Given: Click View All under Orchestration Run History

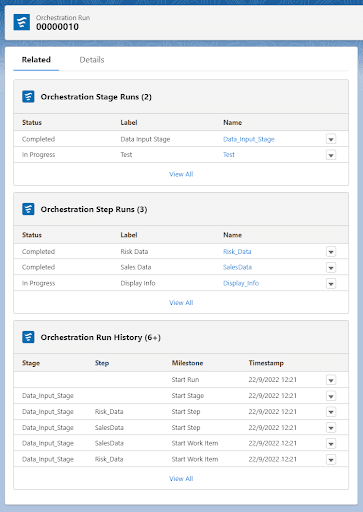Looking at the screenshot, I should click(181, 479).
